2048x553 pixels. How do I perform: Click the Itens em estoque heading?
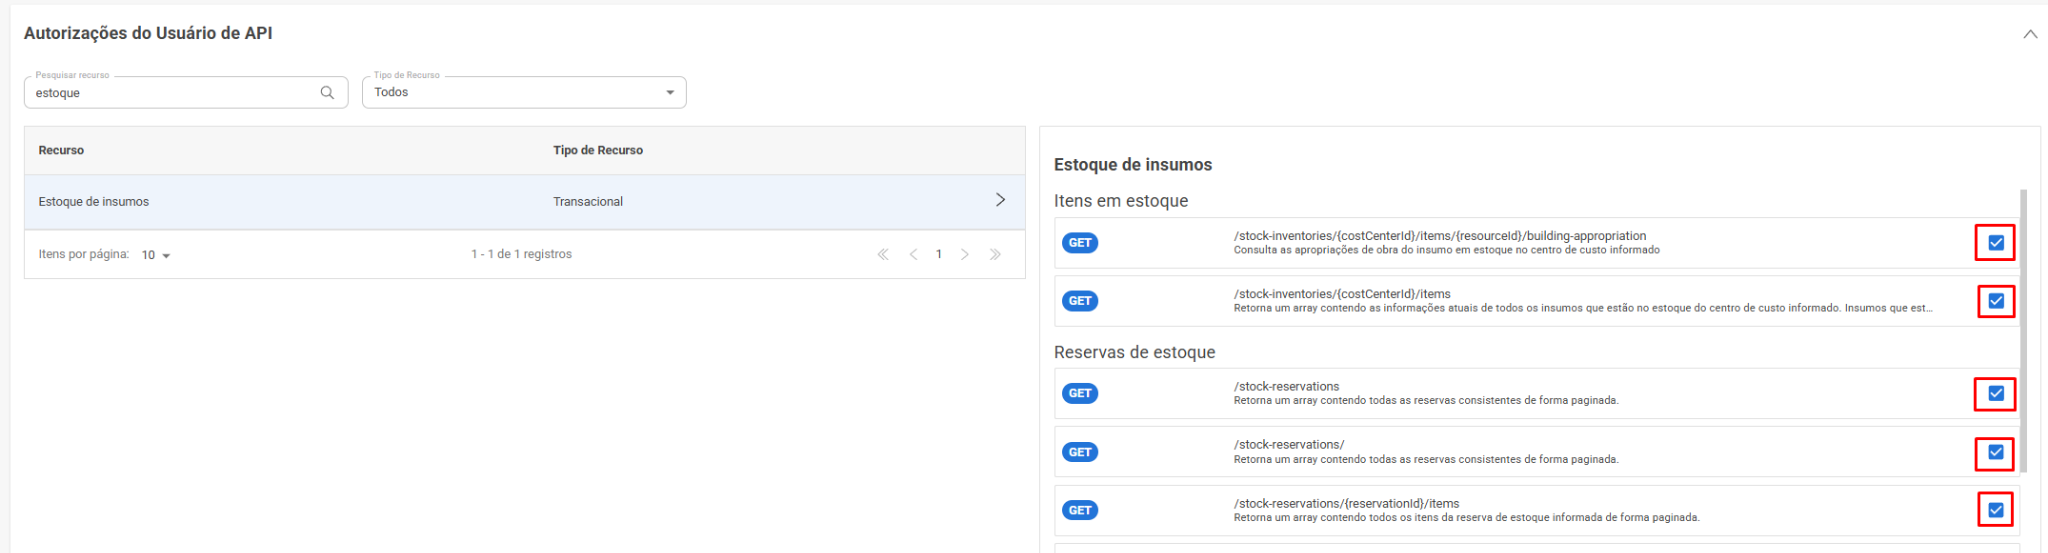[x=1121, y=201]
